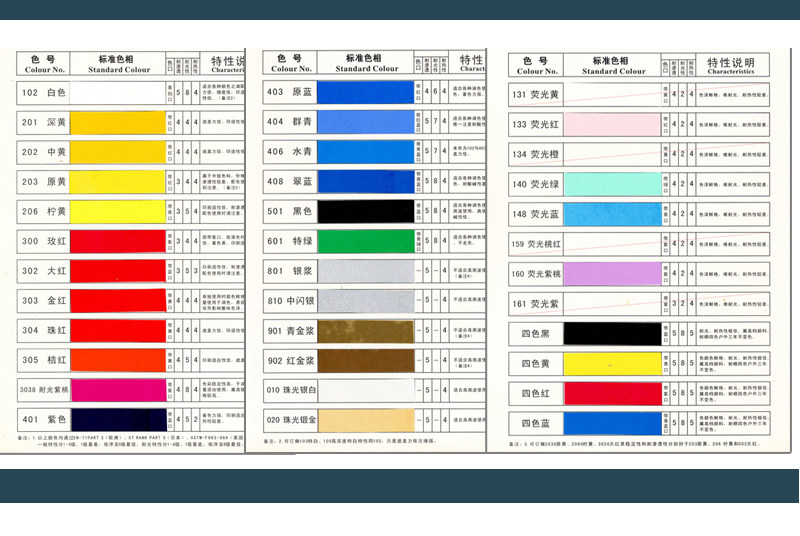Click the 201 deep yellow colour swatch

(x=118, y=123)
